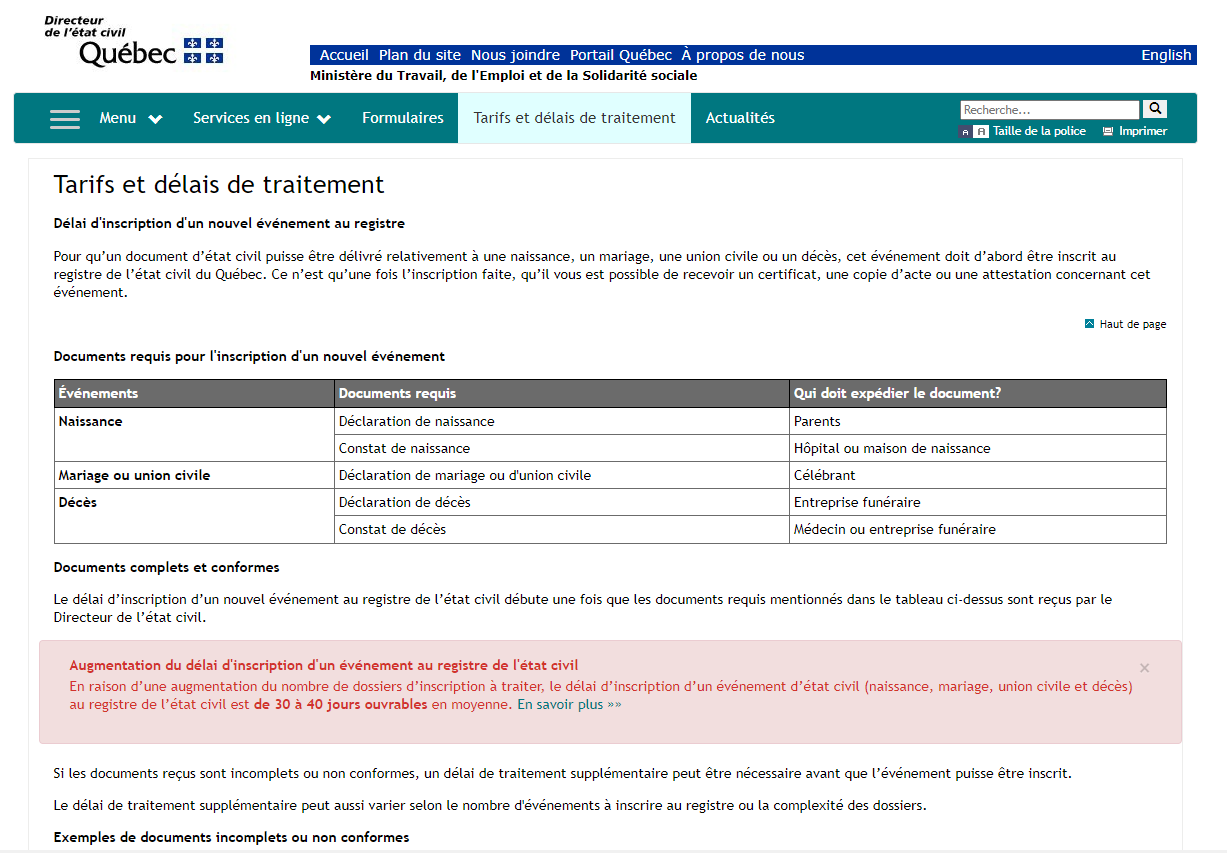The height and width of the screenshot is (853, 1227).
Task: Click the Nous joindre link
Action: 515,55
